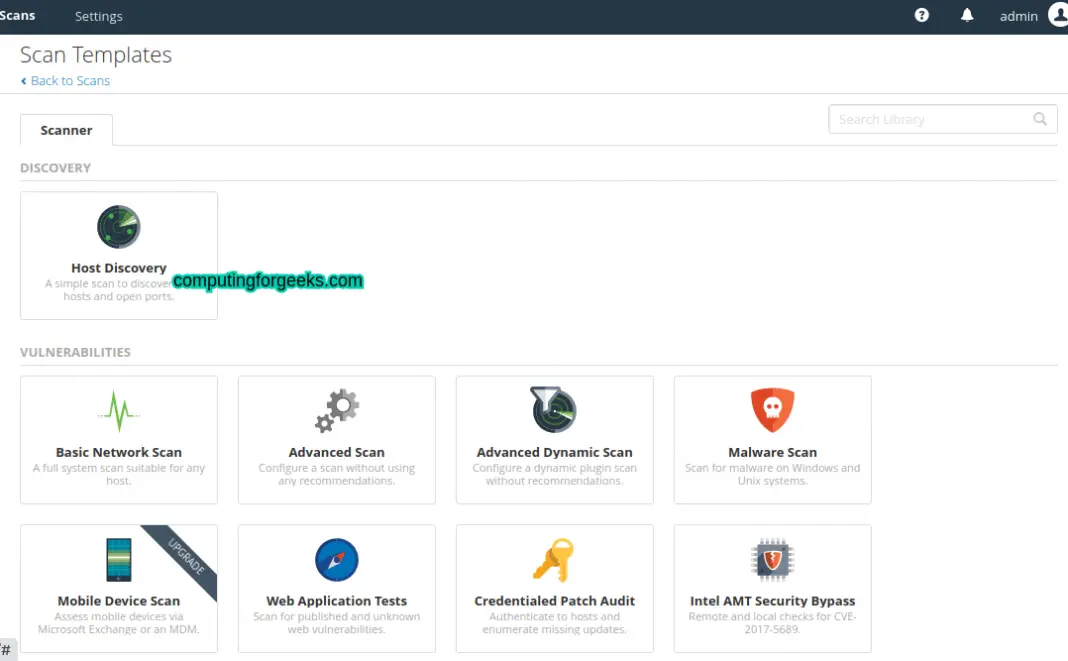This screenshot has height=661, width=1068.
Task: Open the Advanced Scan gears icon
Action: pyautogui.click(x=336, y=409)
